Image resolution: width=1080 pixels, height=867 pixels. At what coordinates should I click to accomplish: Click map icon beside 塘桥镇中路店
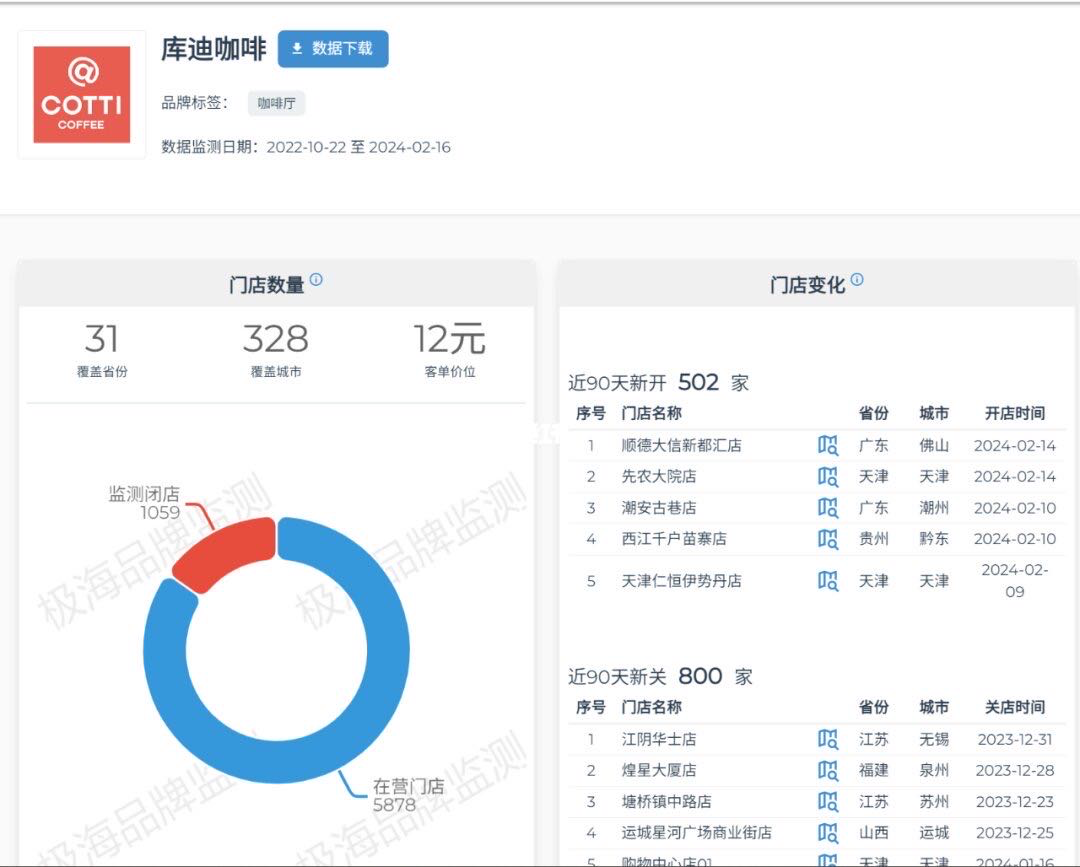point(828,801)
